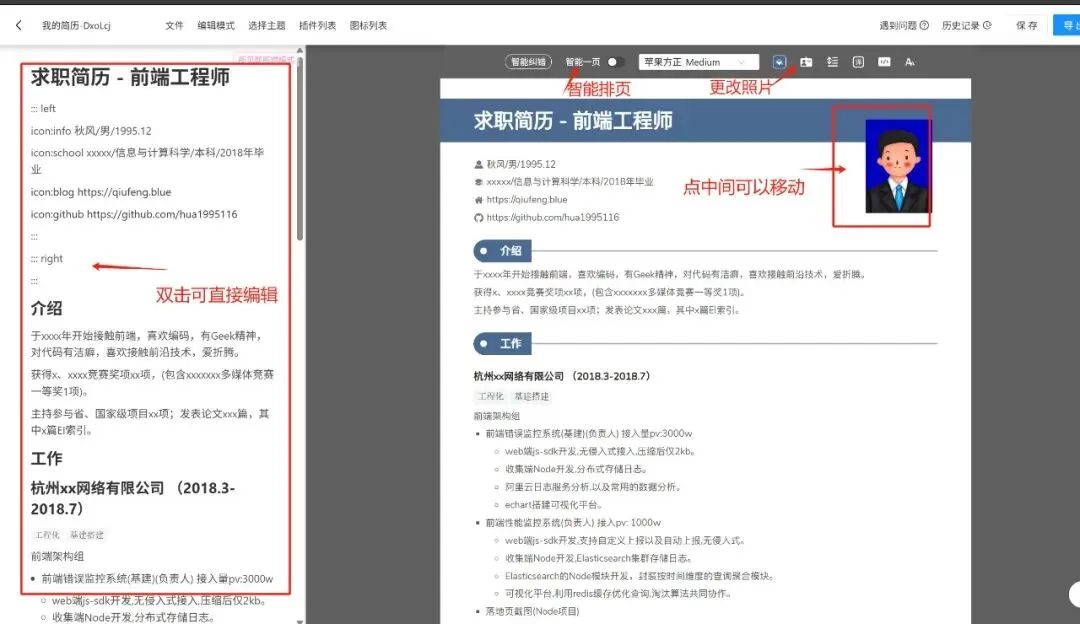Go back with the left arrow
Viewport: 1080px width, 624px height.
tap(19, 25)
